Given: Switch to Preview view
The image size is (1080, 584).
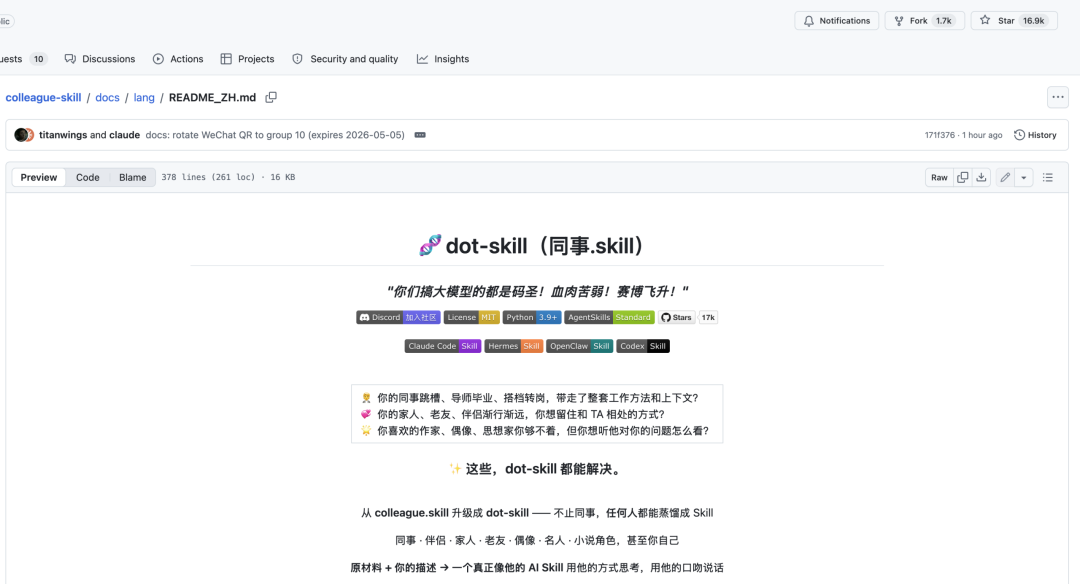Looking at the screenshot, I should click(39, 178).
